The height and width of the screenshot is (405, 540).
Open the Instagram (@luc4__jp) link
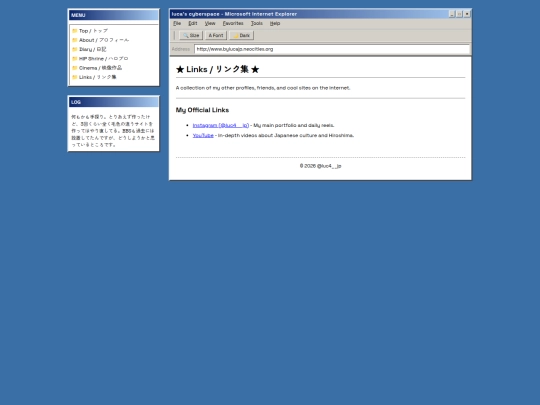[221, 125]
